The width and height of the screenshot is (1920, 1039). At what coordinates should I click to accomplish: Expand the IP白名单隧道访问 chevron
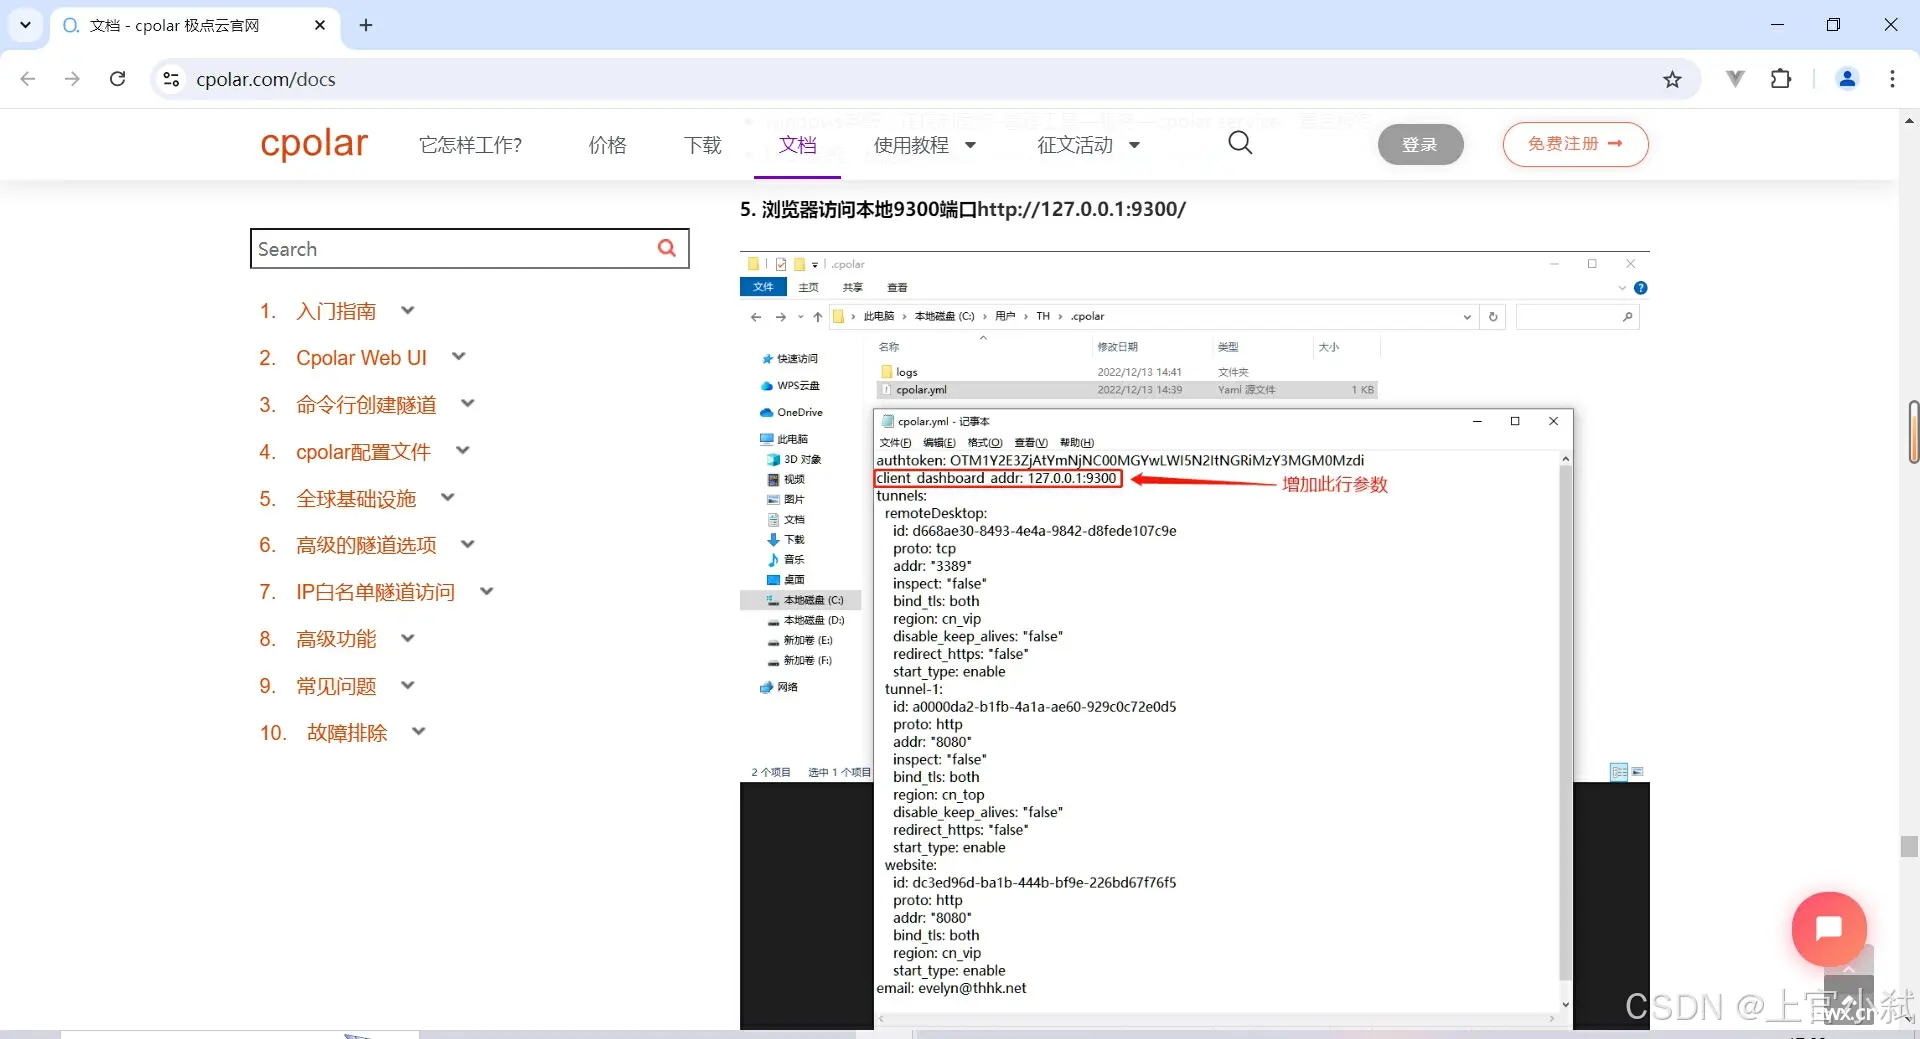click(486, 591)
